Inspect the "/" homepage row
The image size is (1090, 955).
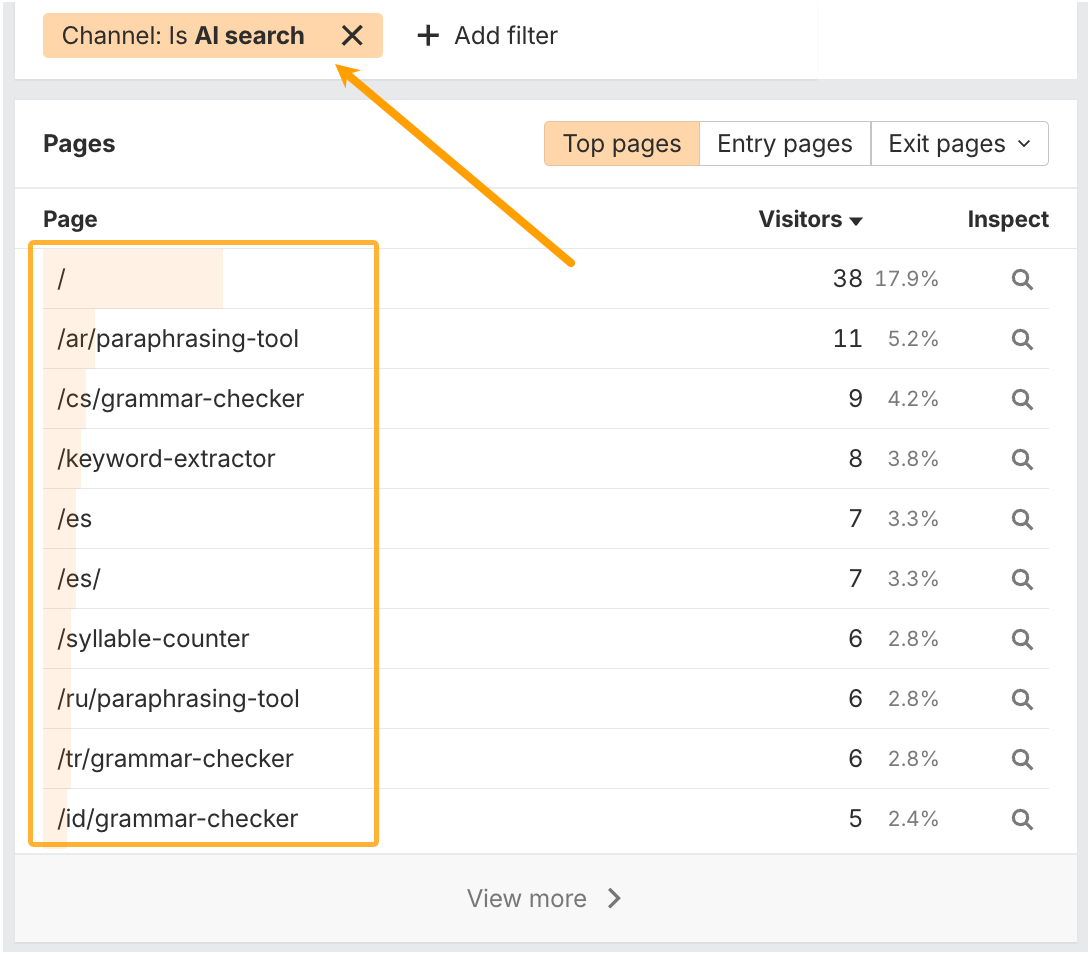[1021, 279]
